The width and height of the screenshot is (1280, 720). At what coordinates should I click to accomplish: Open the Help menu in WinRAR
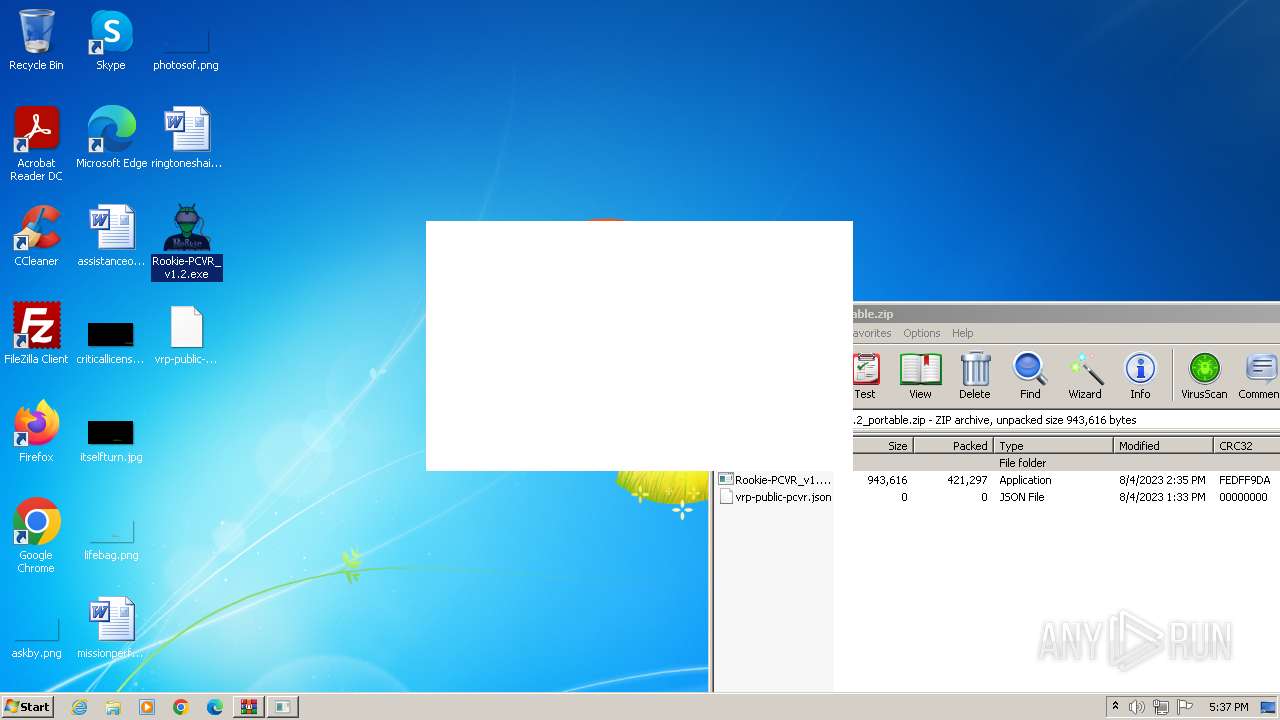point(962,333)
